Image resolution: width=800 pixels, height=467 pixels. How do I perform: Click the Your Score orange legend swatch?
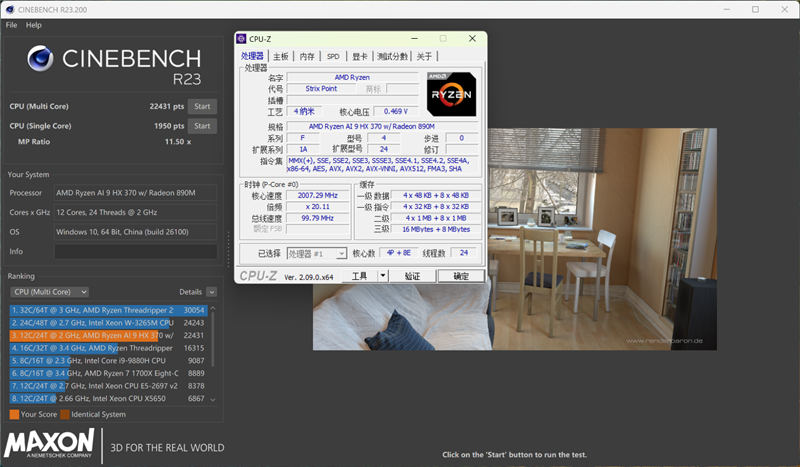[14, 414]
